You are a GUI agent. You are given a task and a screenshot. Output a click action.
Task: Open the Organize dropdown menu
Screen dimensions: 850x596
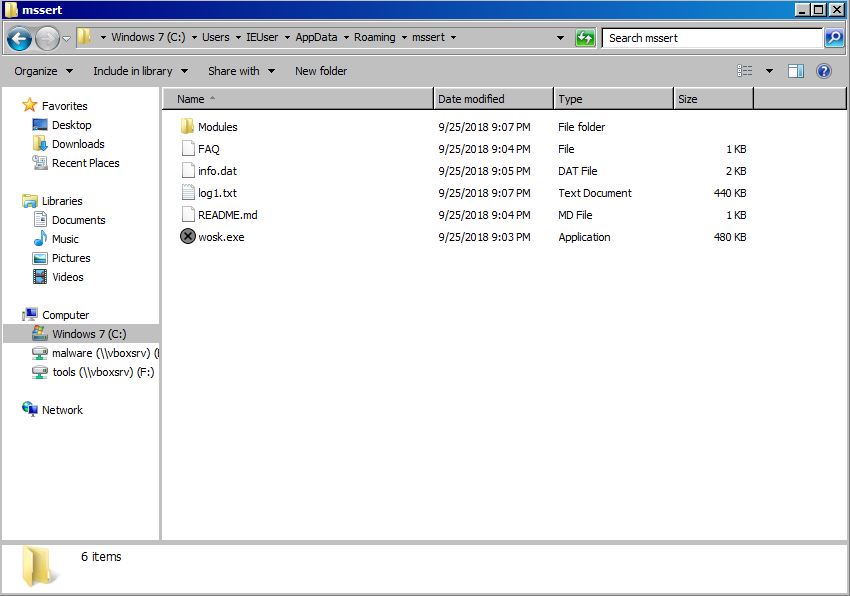(x=41, y=71)
